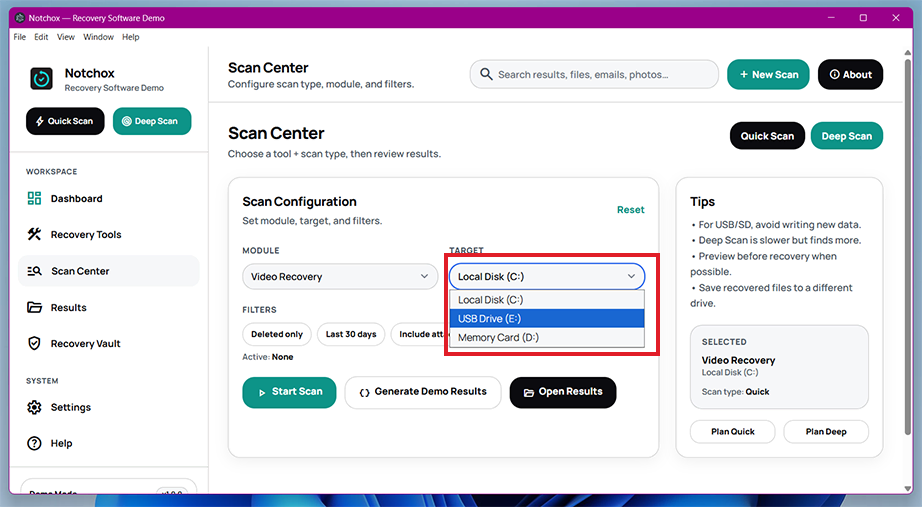The width and height of the screenshot is (922, 507).
Task: Click the search results input field
Action: pyautogui.click(x=594, y=75)
